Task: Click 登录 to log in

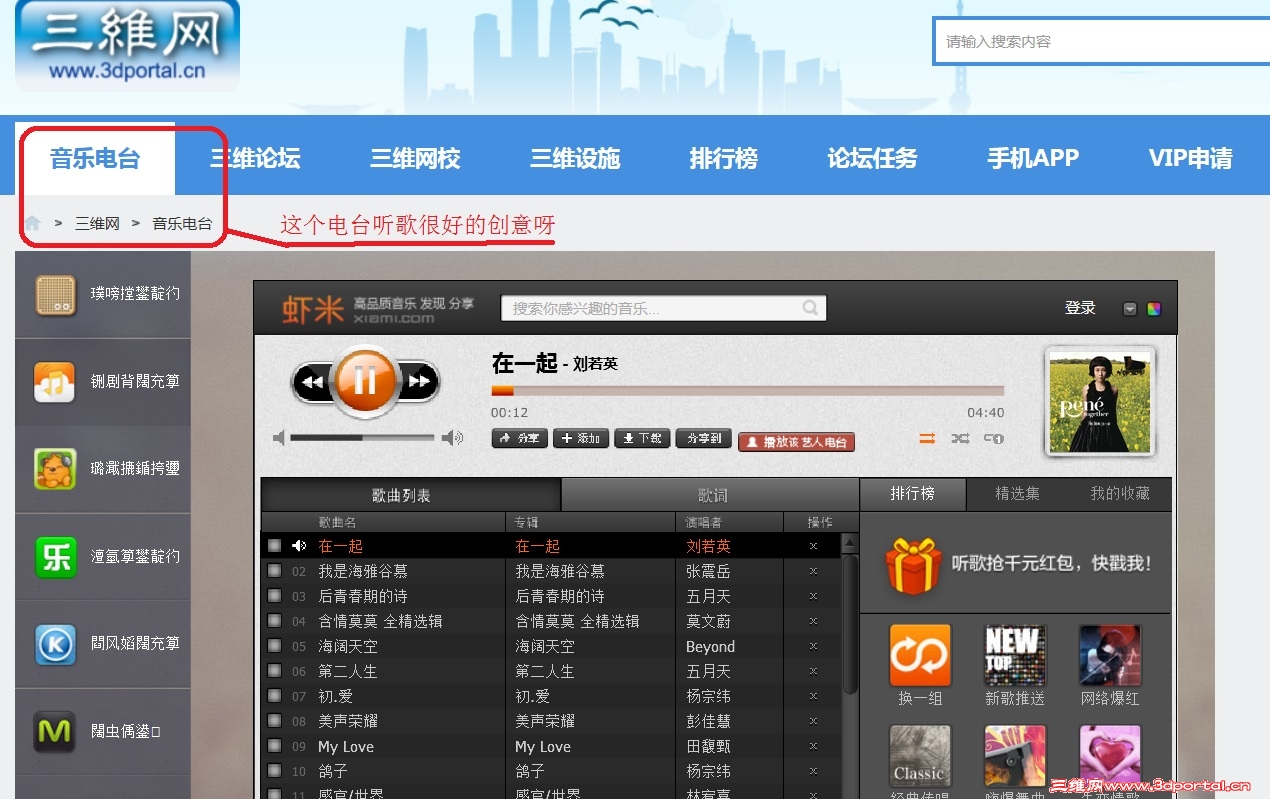Action: (1080, 308)
